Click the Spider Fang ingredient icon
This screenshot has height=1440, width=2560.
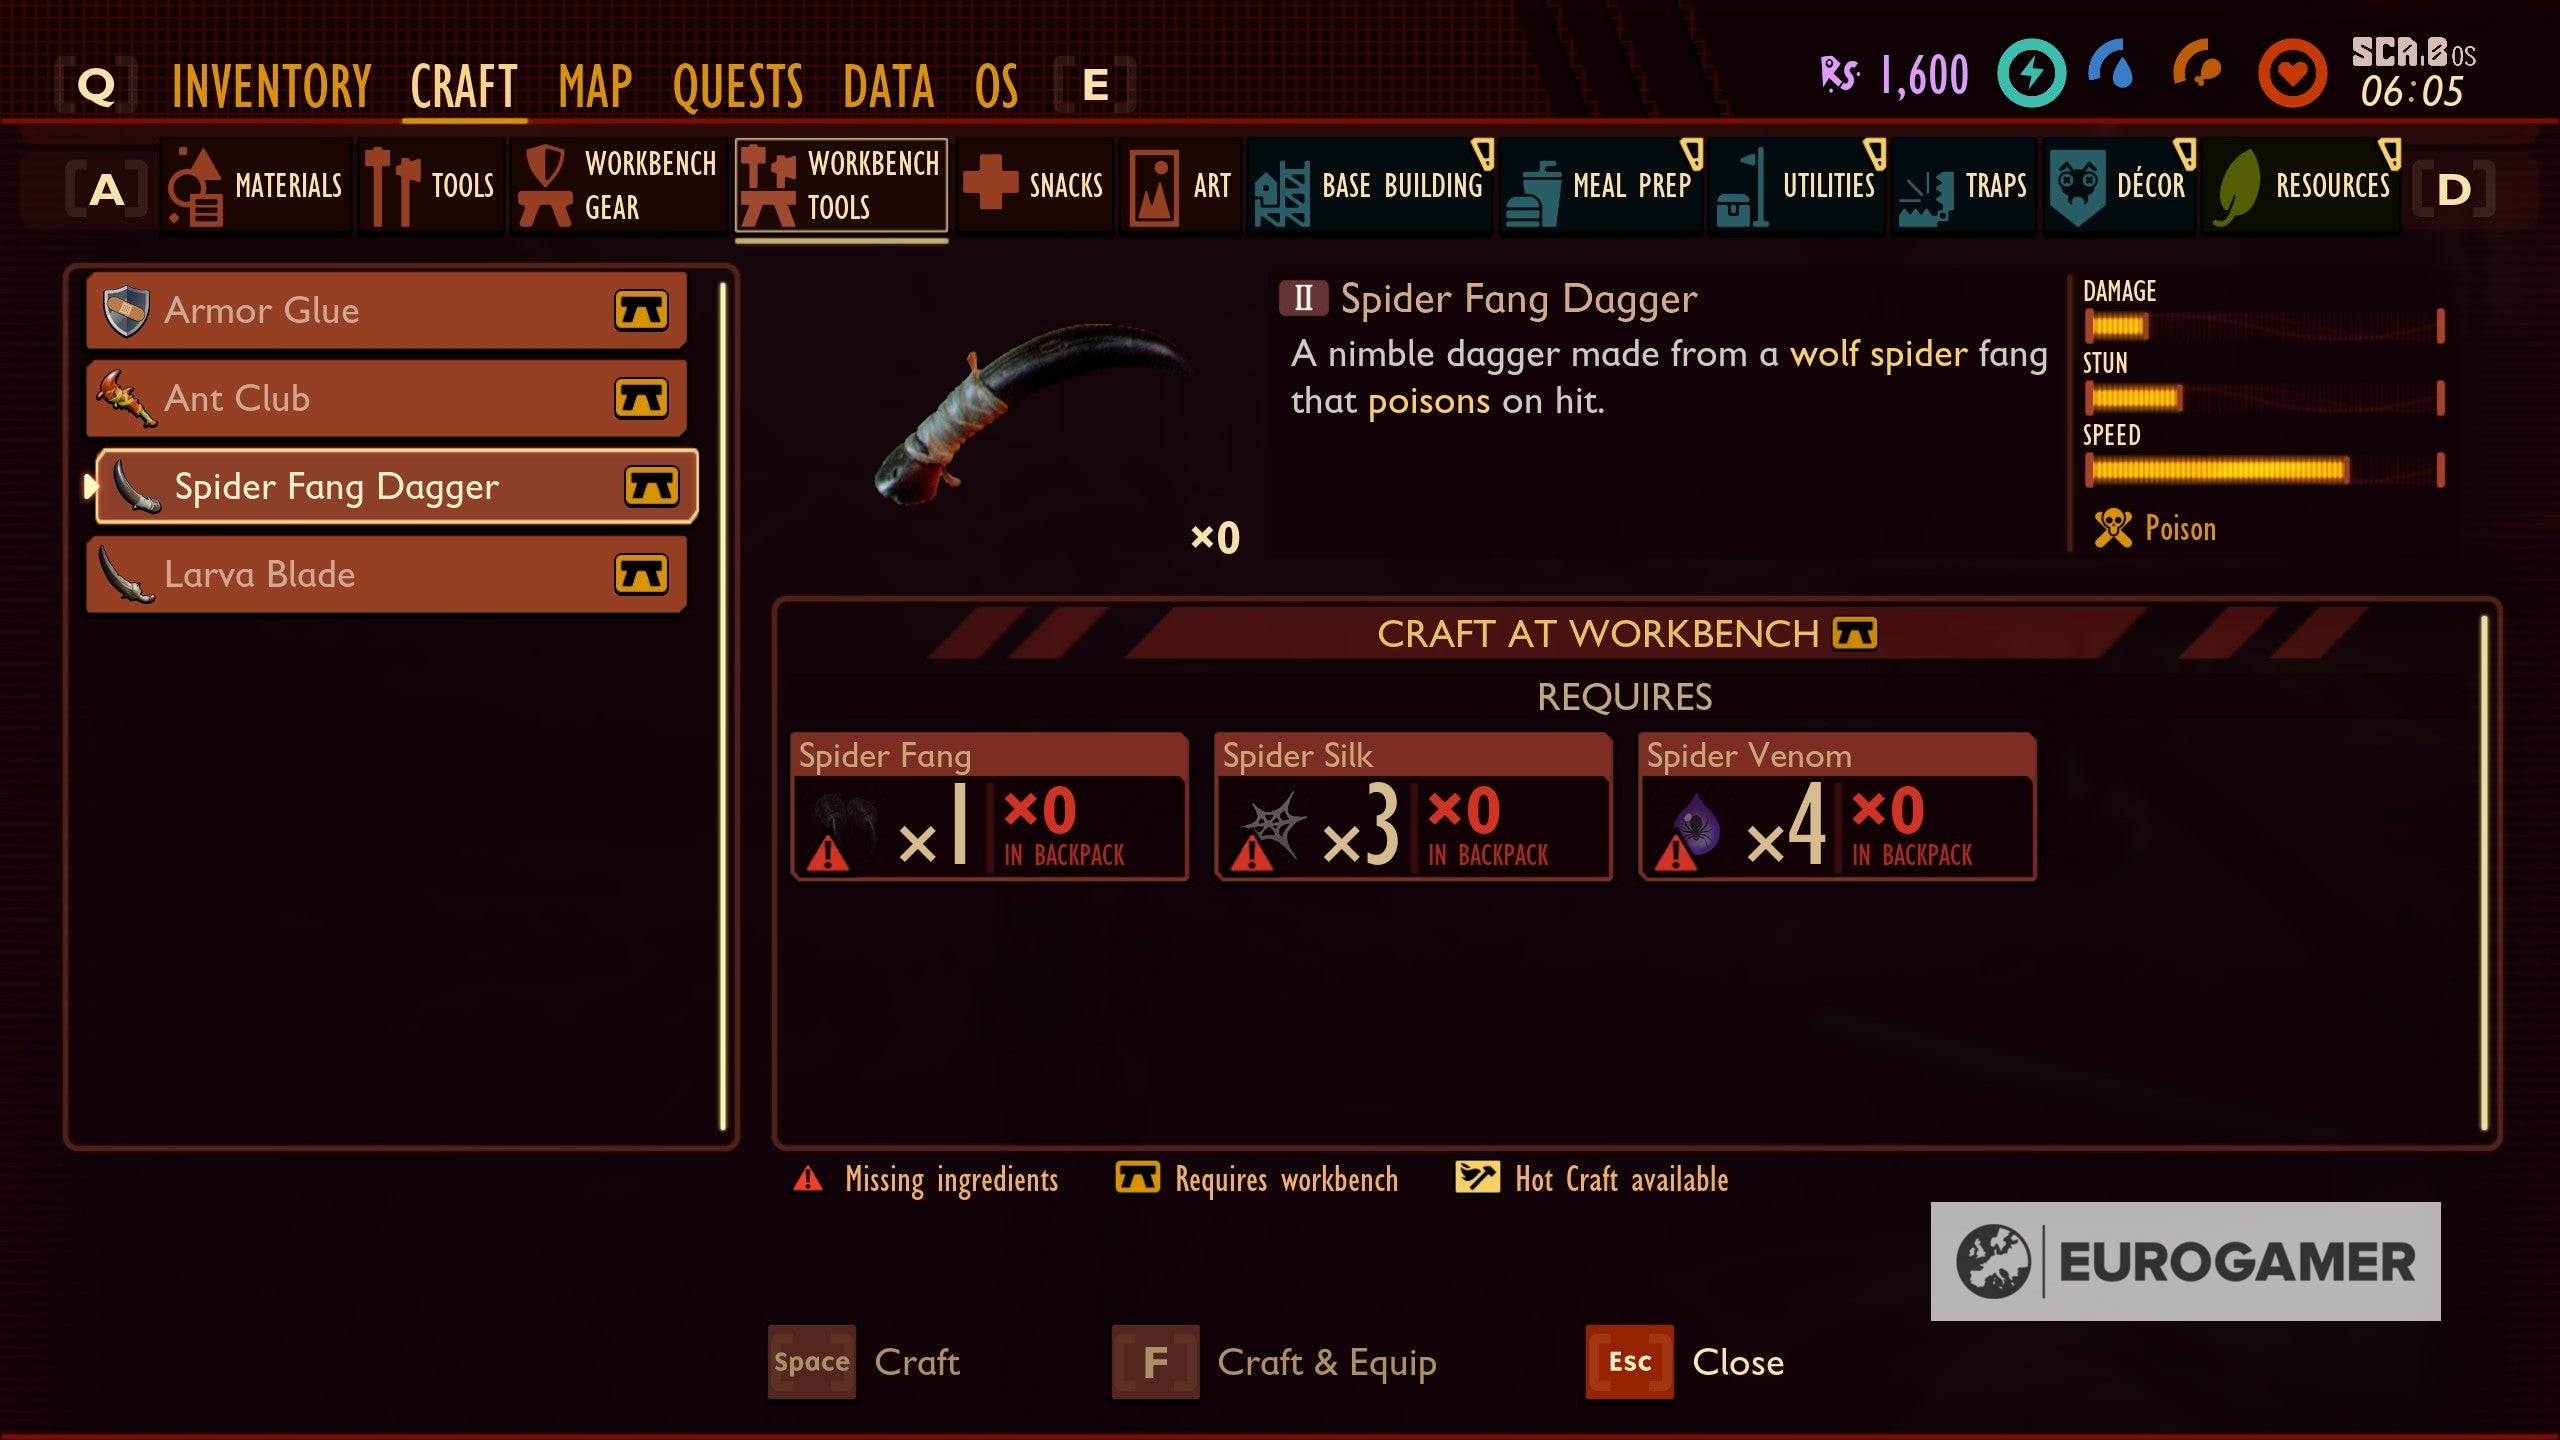click(x=843, y=830)
